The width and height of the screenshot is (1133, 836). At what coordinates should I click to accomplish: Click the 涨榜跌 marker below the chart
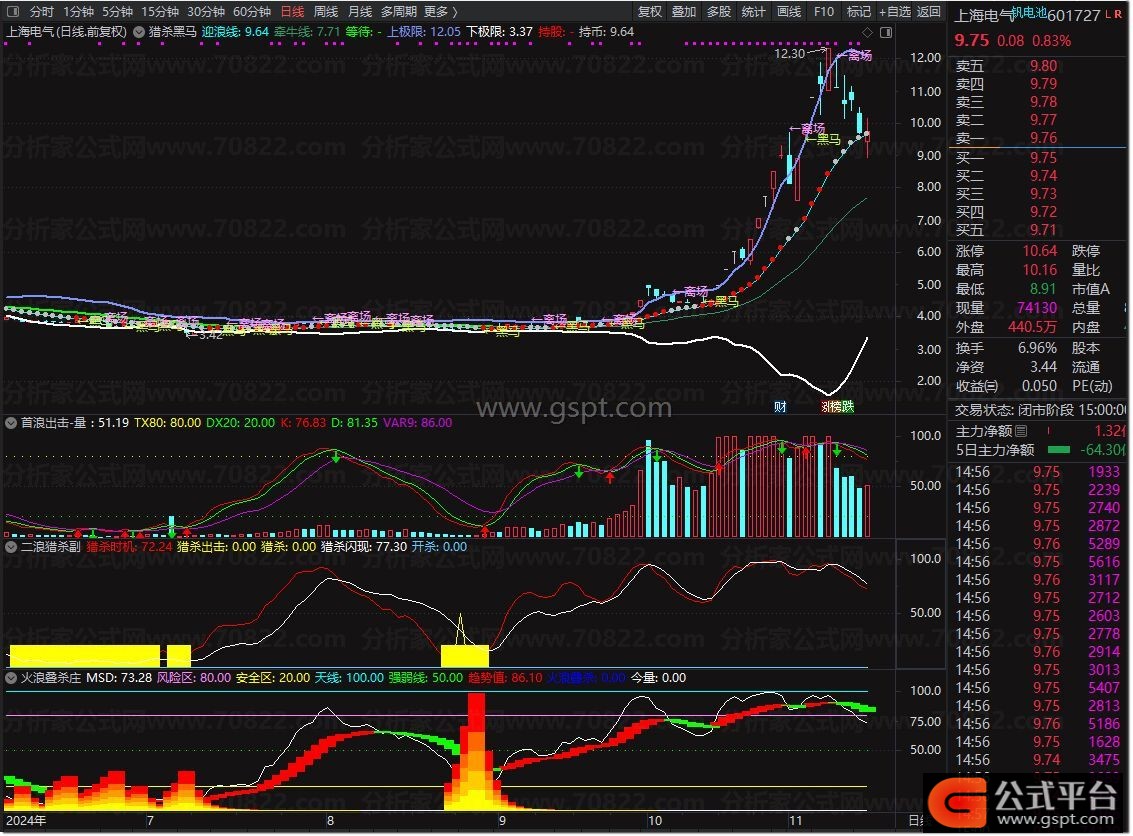(x=837, y=407)
